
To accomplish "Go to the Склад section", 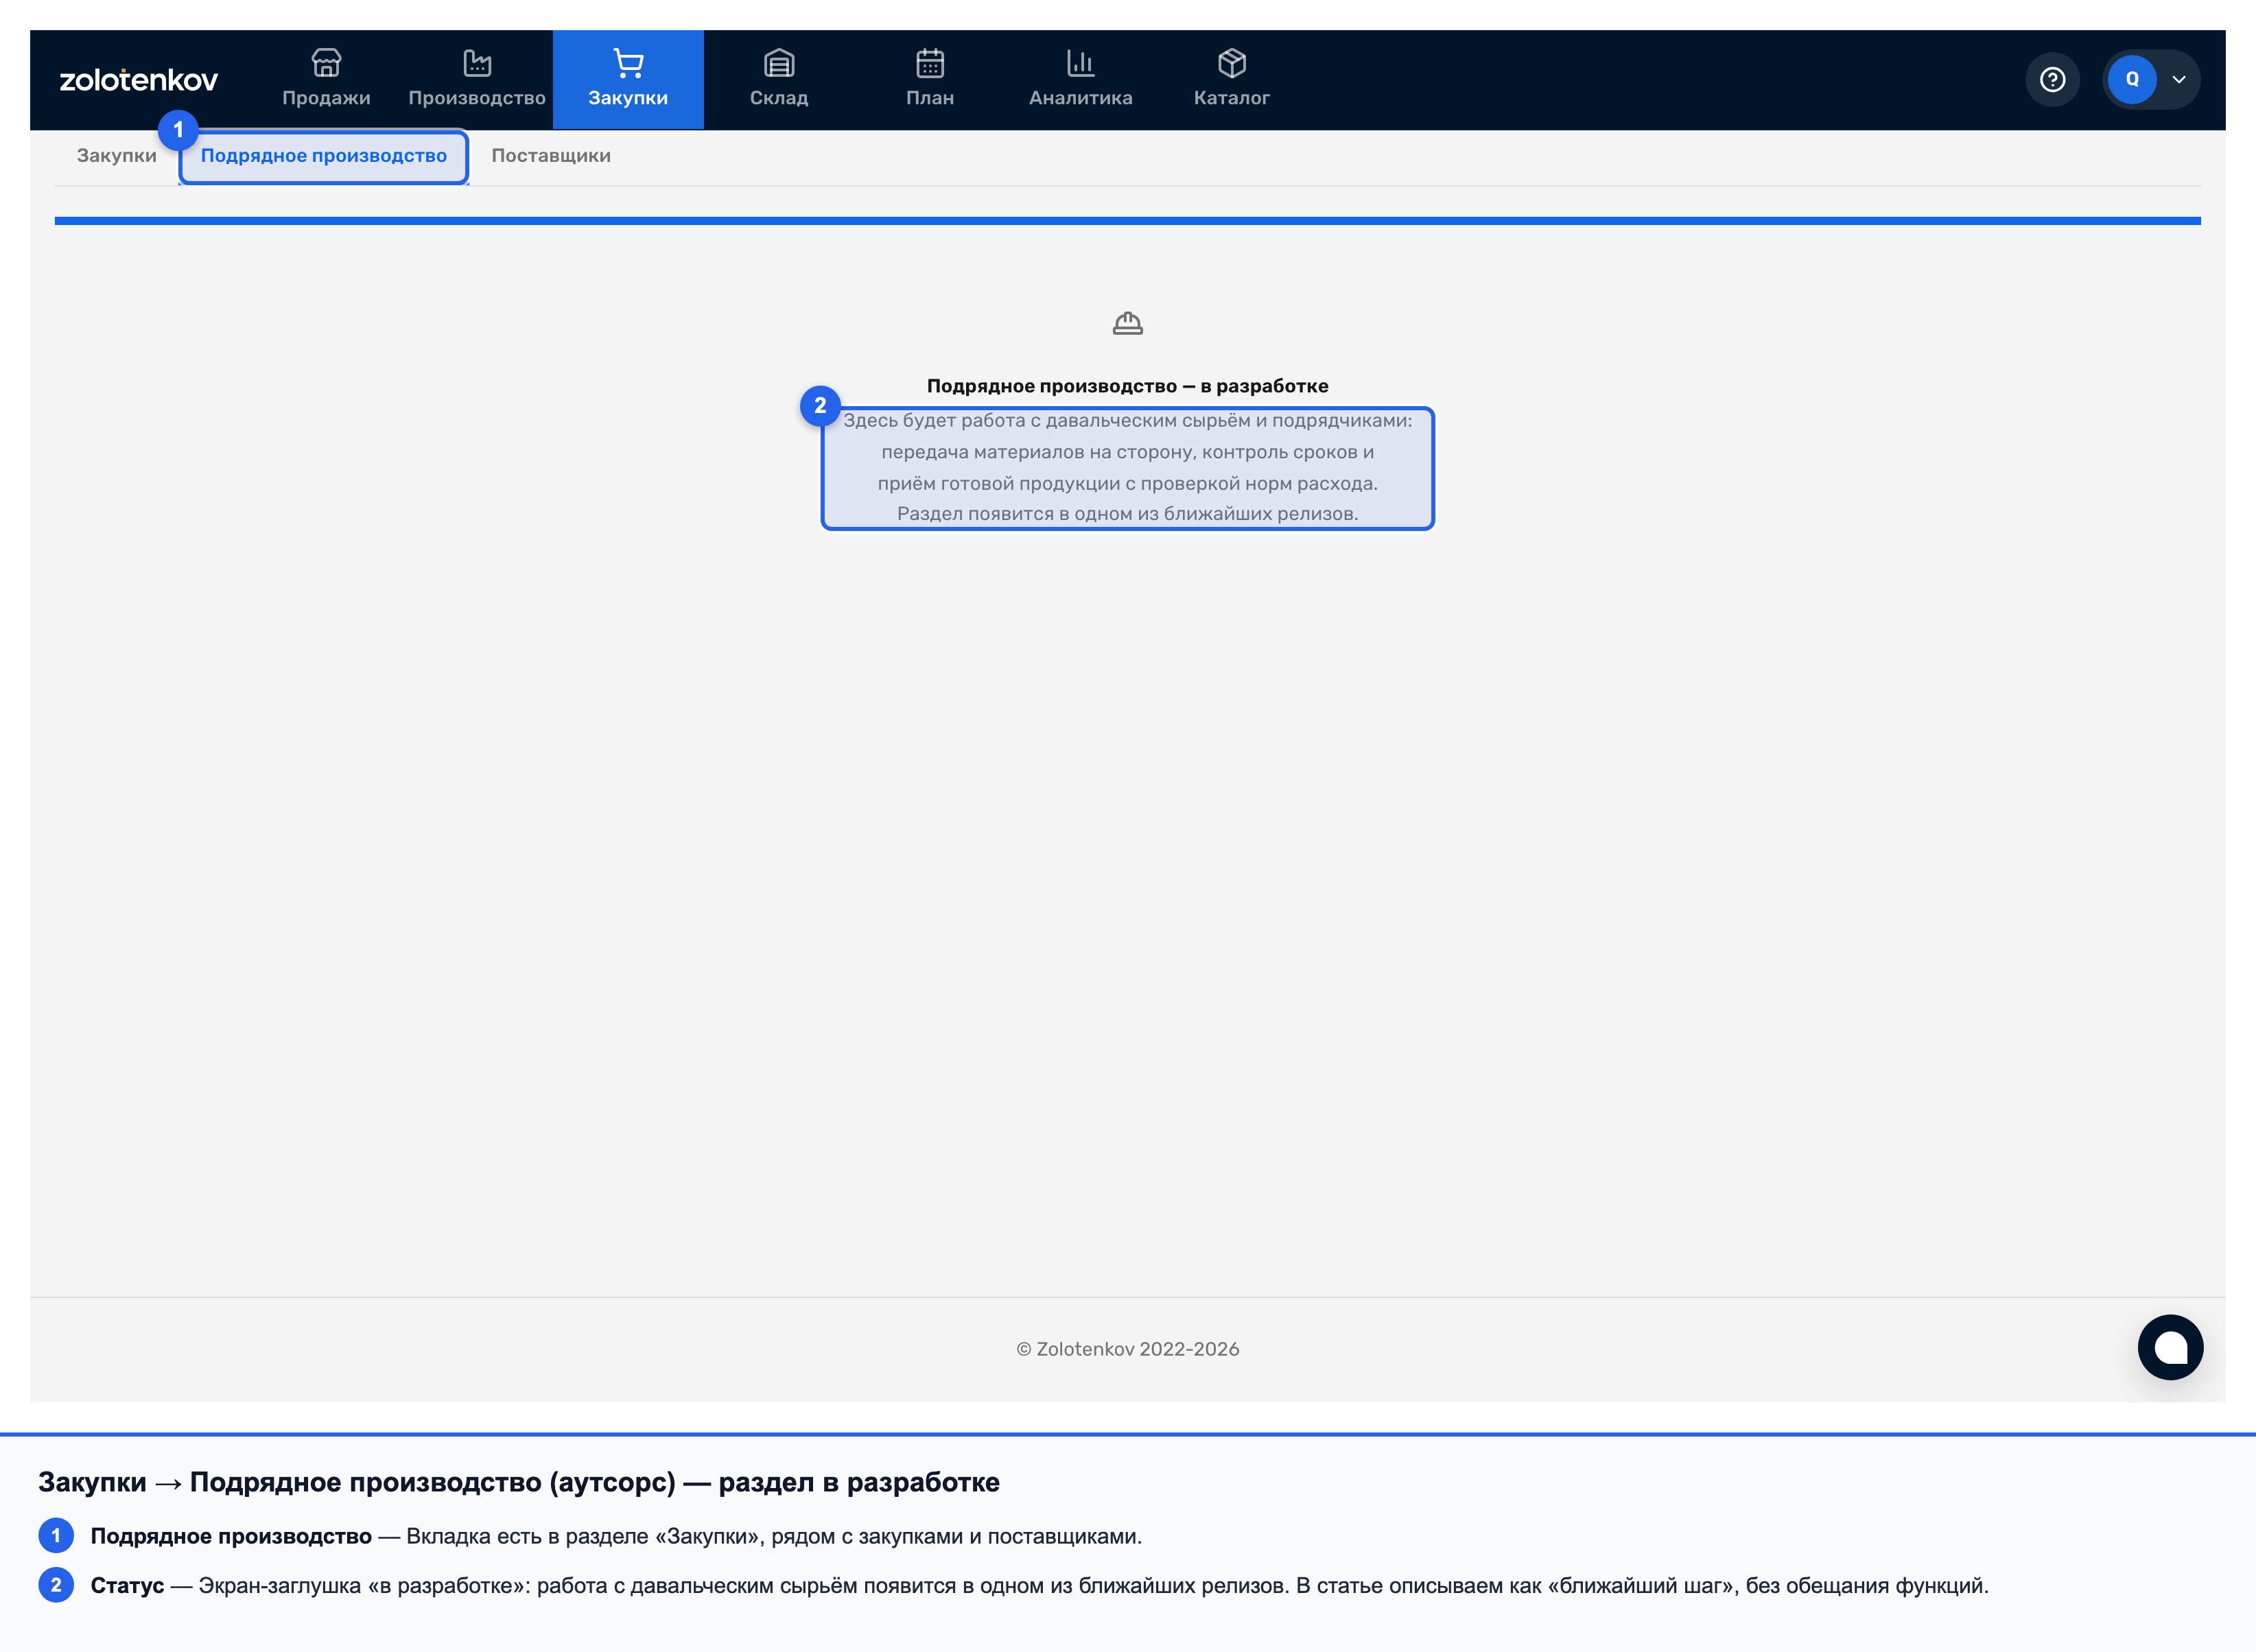I will click(x=779, y=79).
